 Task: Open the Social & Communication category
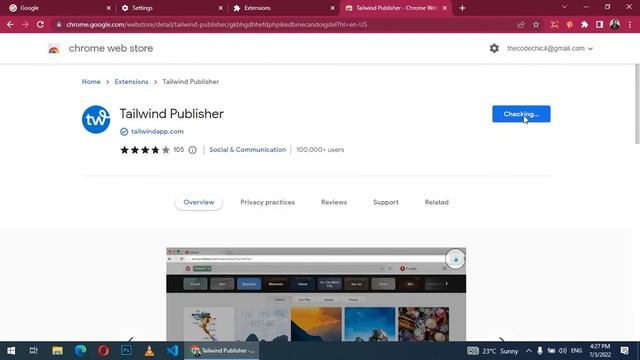pyautogui.click(x=247, y=150)
